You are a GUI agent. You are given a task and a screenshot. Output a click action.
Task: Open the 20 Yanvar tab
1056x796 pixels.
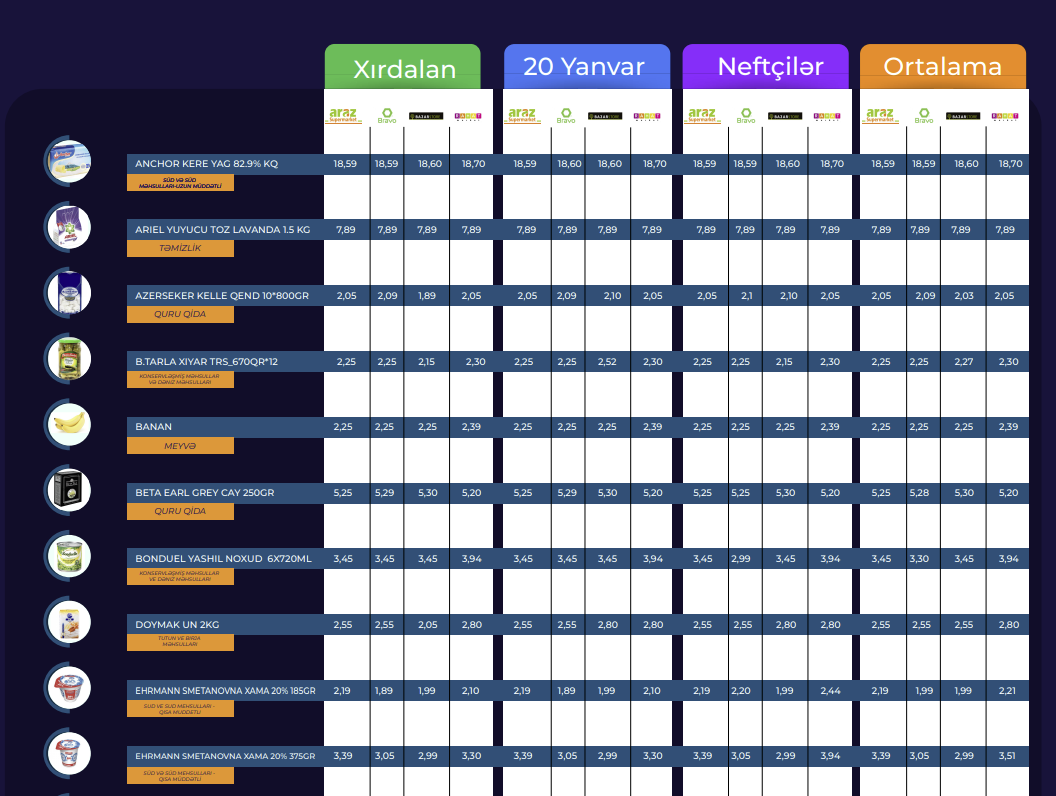click(587, 67)
